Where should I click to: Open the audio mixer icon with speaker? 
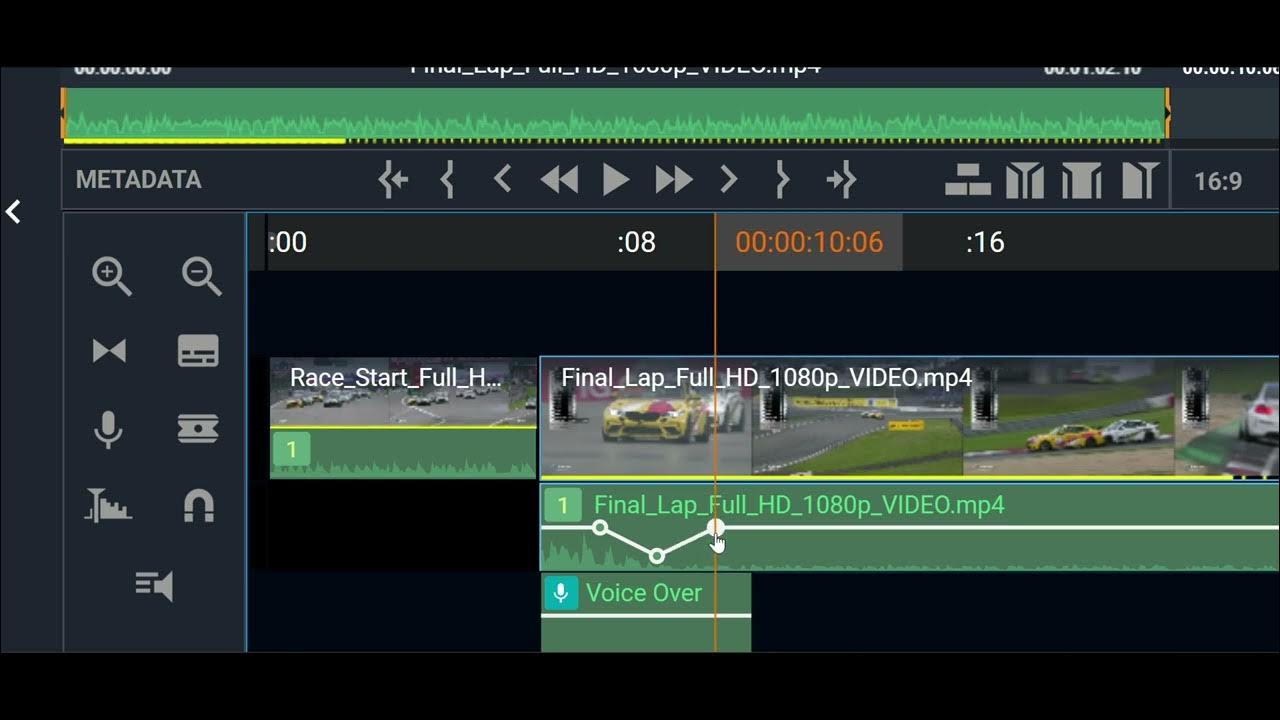[x=154, y=585]
